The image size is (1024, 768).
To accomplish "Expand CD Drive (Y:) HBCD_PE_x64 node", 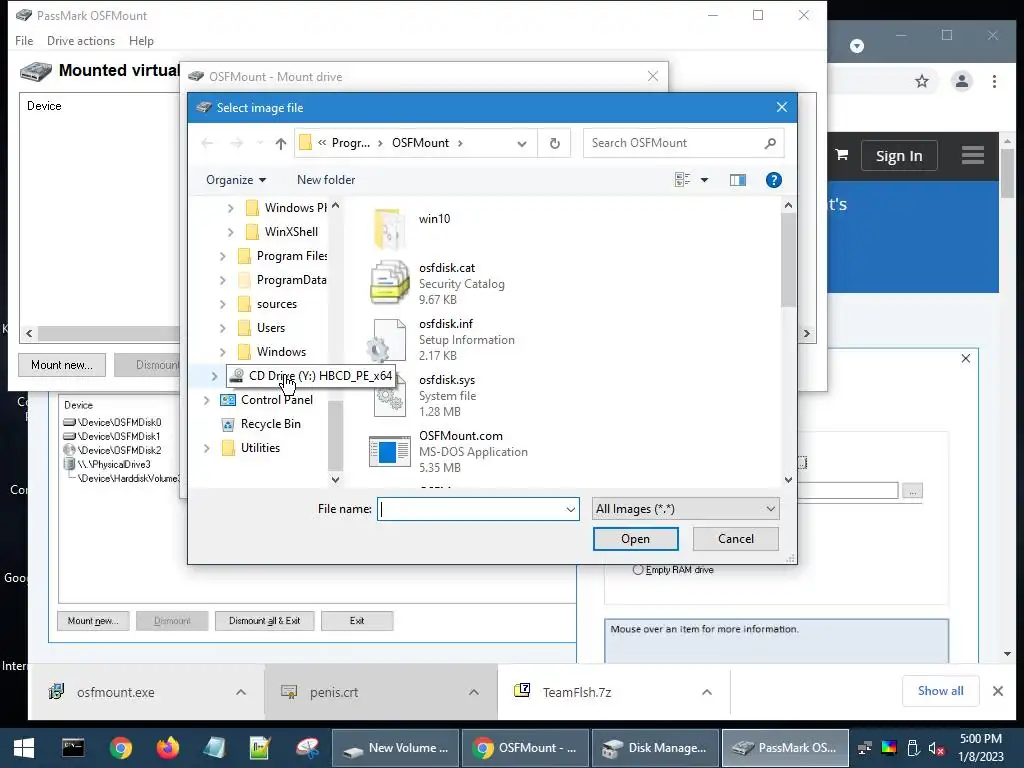I will point(214,376).
